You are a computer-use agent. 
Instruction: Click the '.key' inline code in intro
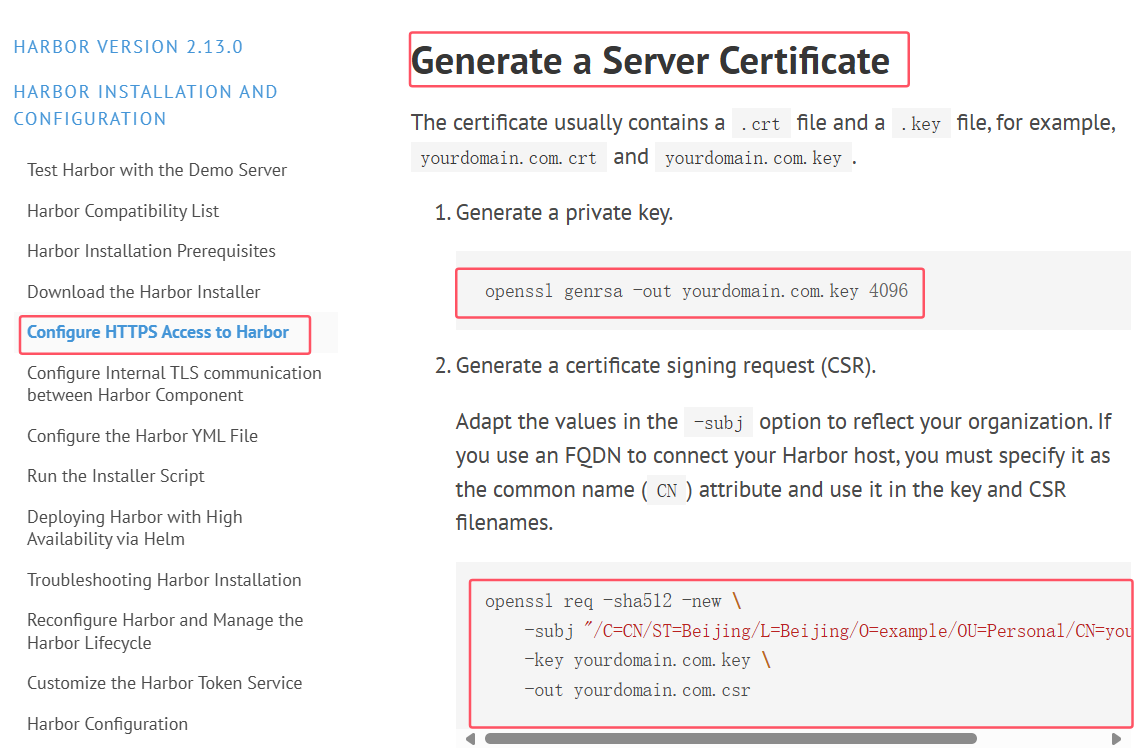click(921, 124)
